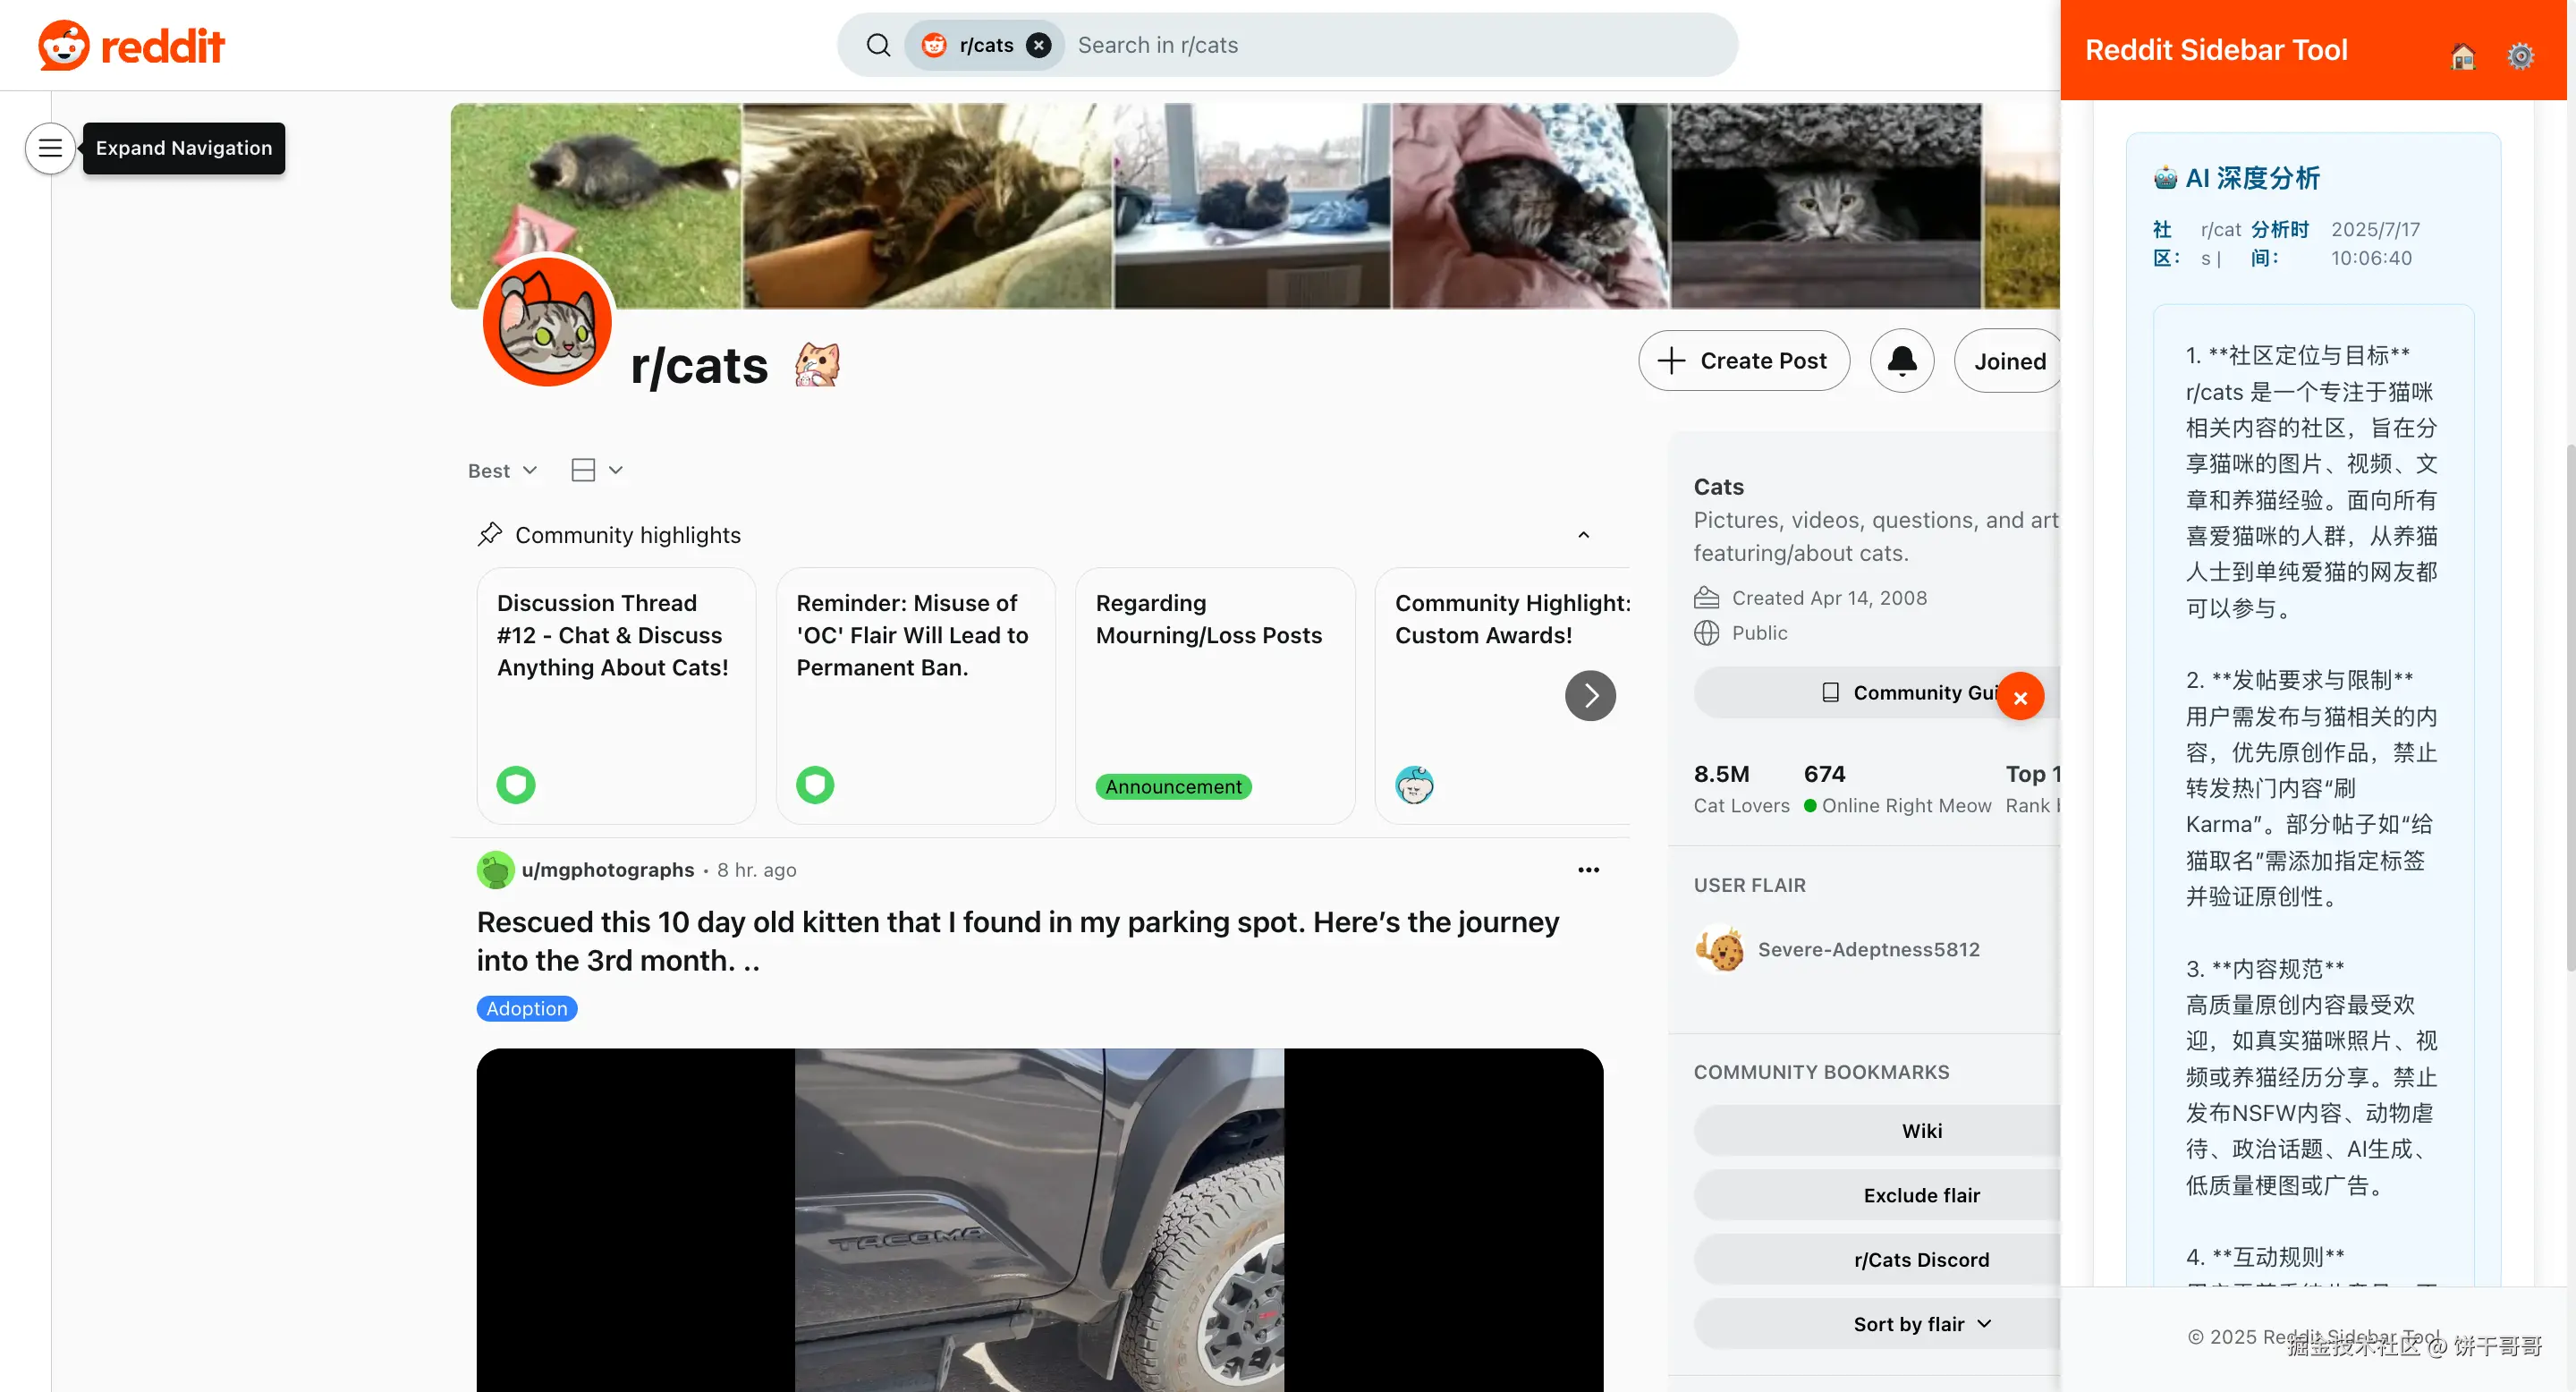Click the Reddit Sidebar Tool home icon
This screenshot has height=1392, width=2576.
pyautogui.click(x=2462, y=56)
